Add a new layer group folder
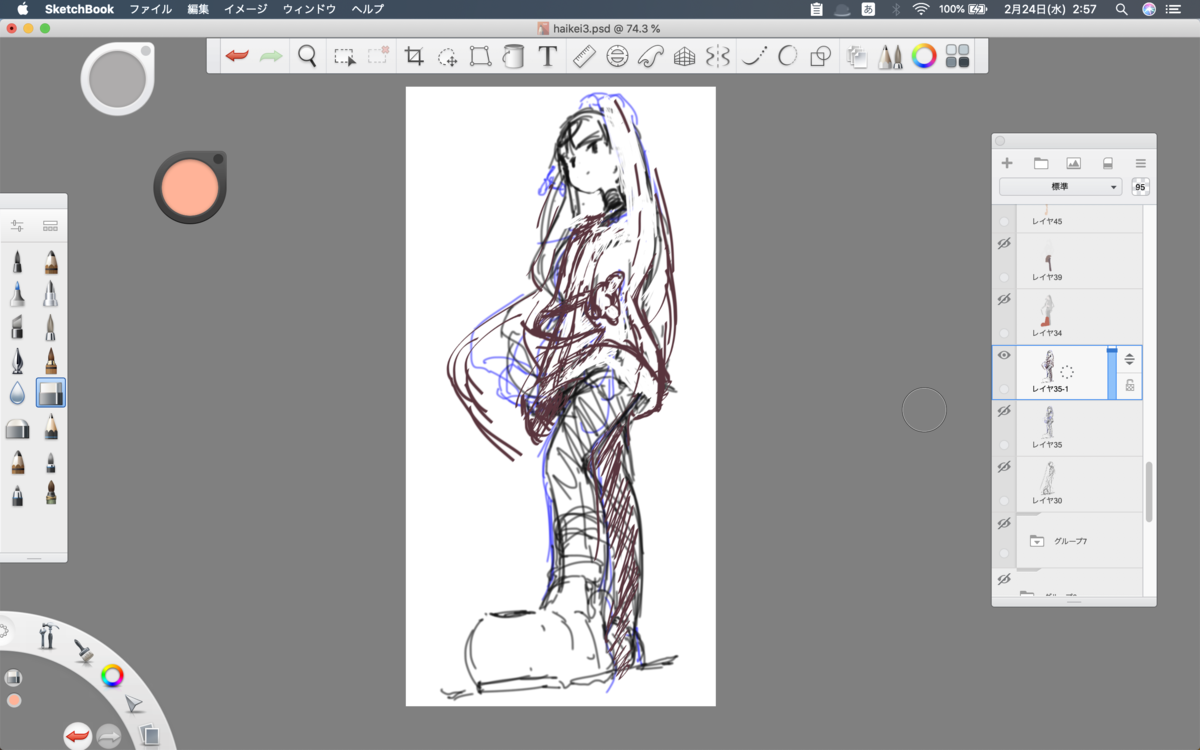Viewport: 1200px width, 750px height. pos(1040,163)
